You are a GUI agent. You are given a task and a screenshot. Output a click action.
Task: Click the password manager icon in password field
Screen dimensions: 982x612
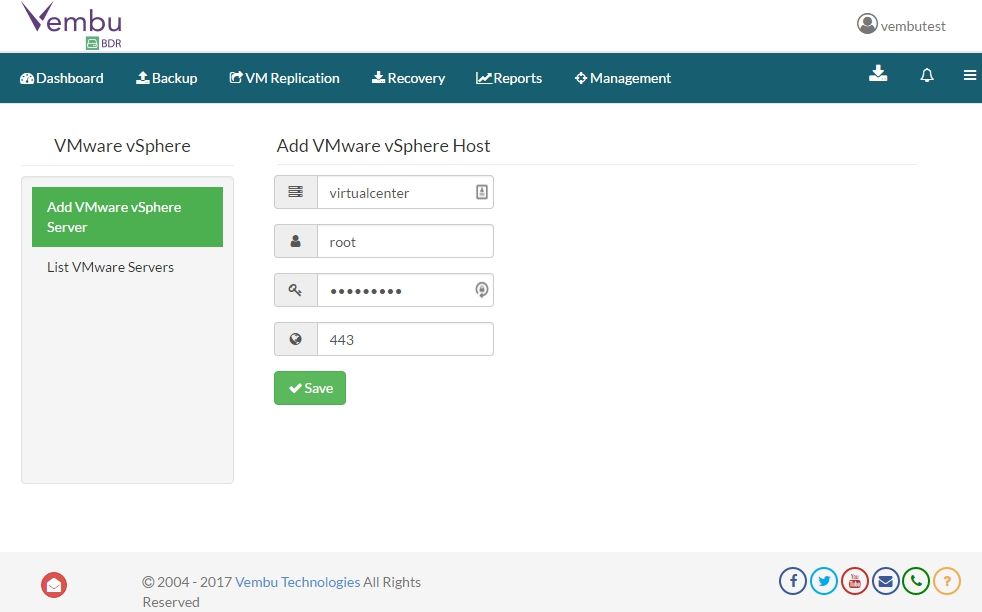[x=482, y=289]
